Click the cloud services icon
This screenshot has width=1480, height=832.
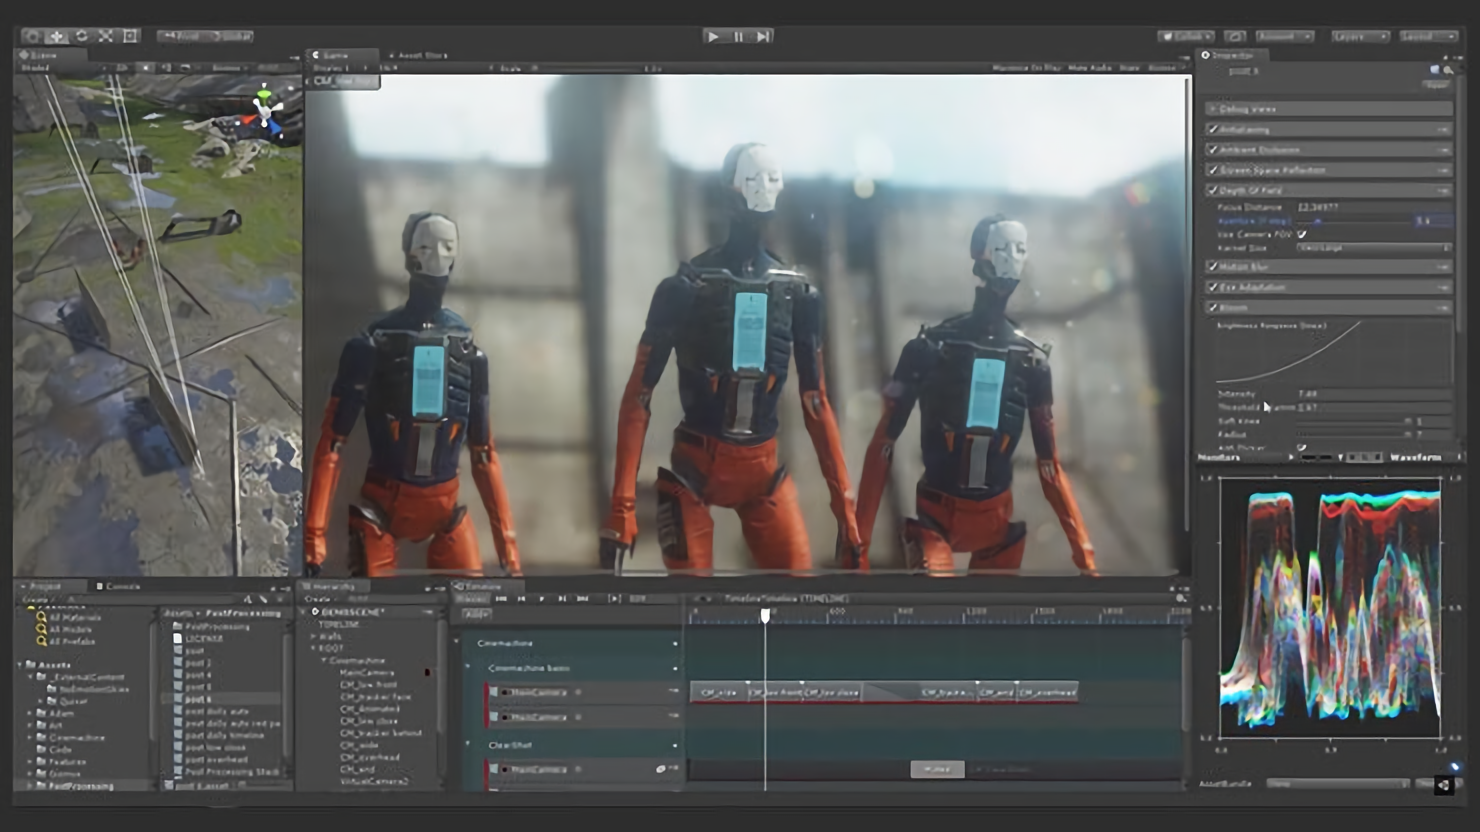[1235, 36]
